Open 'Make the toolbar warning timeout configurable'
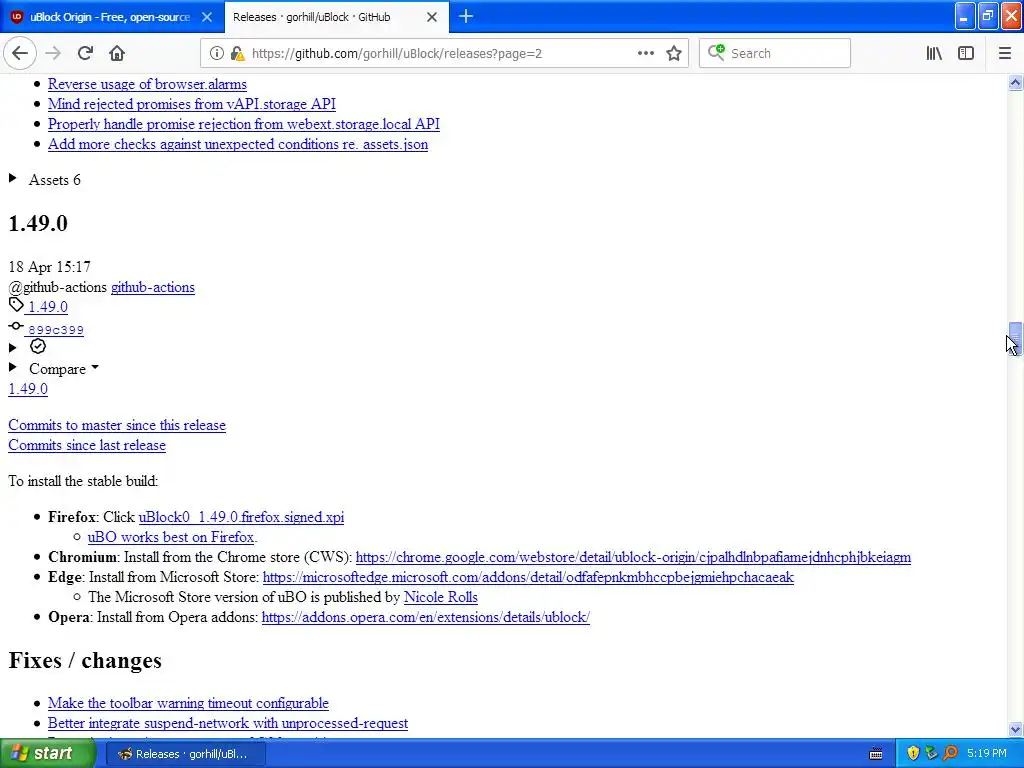 [188, 703]
